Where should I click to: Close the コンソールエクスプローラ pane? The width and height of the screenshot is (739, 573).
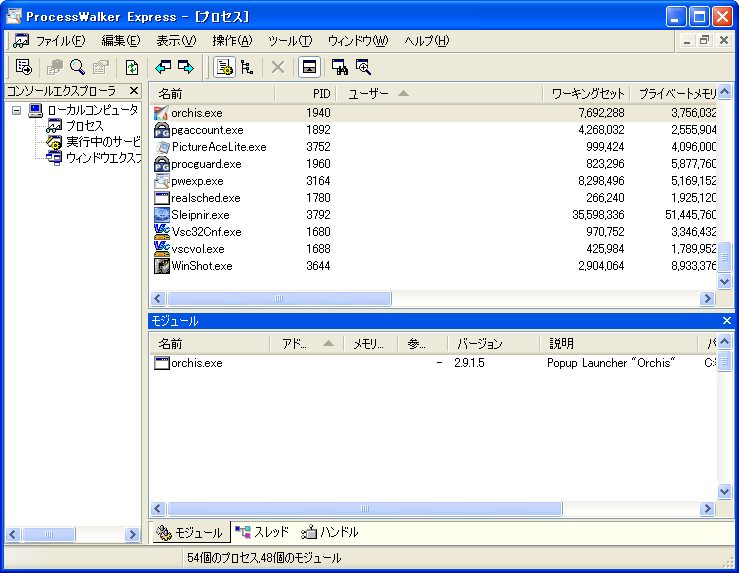coord(134,90)
